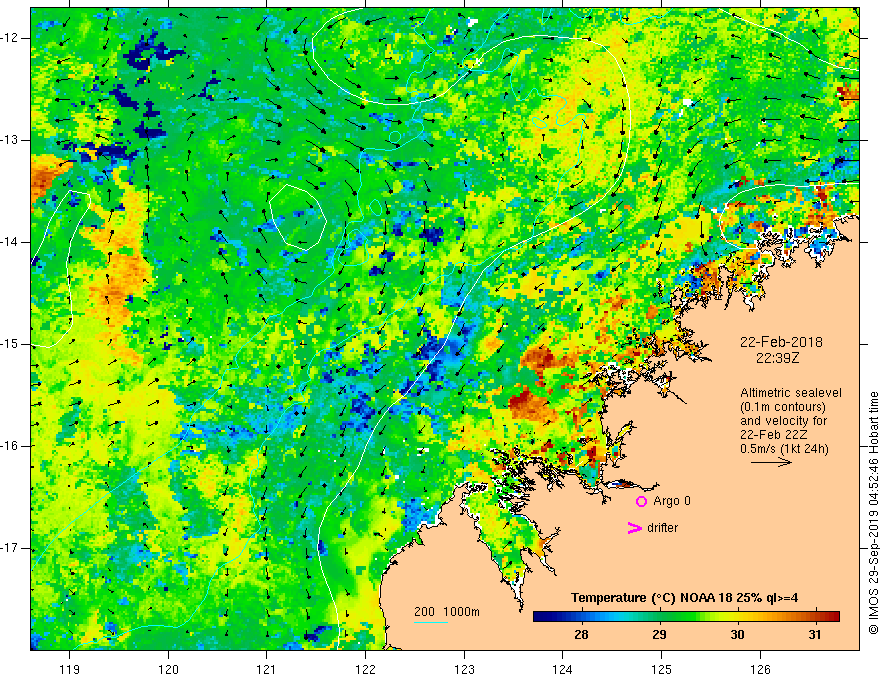Viewport: 880px width, 680px height.
Task: Click 'and velocity for' legend line
Action: 783,421
